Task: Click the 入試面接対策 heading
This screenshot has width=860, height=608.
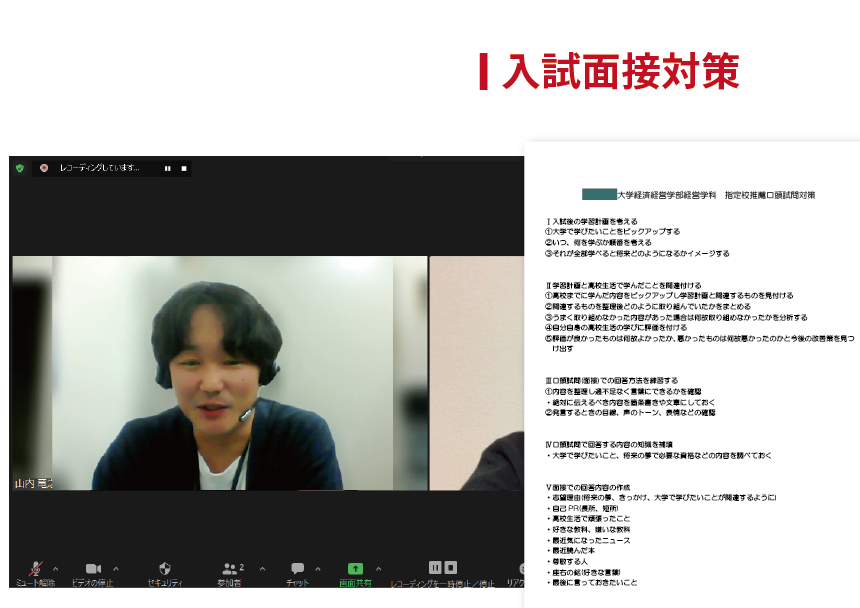Action: 620,71
